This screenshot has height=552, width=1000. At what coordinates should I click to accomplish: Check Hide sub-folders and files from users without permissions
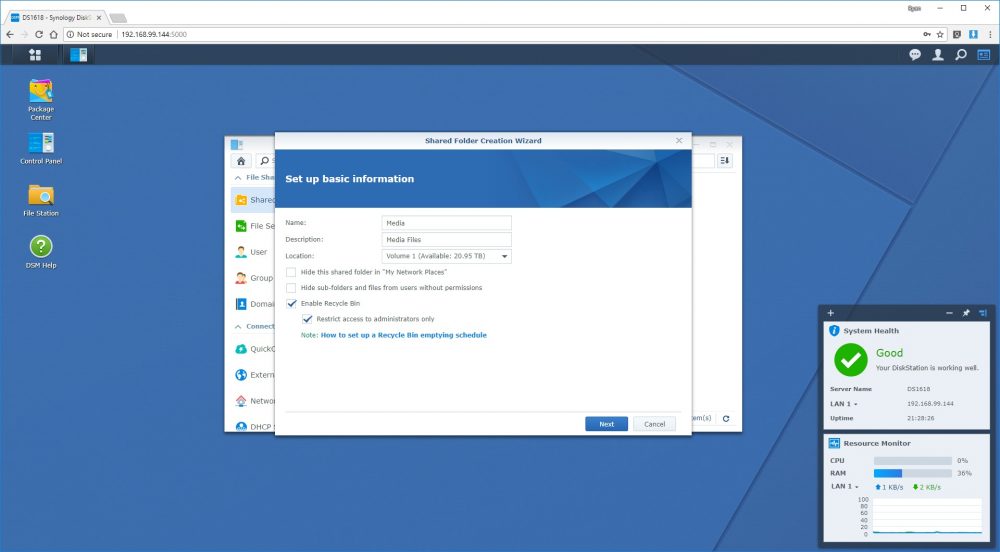click(x=291, y=288)
